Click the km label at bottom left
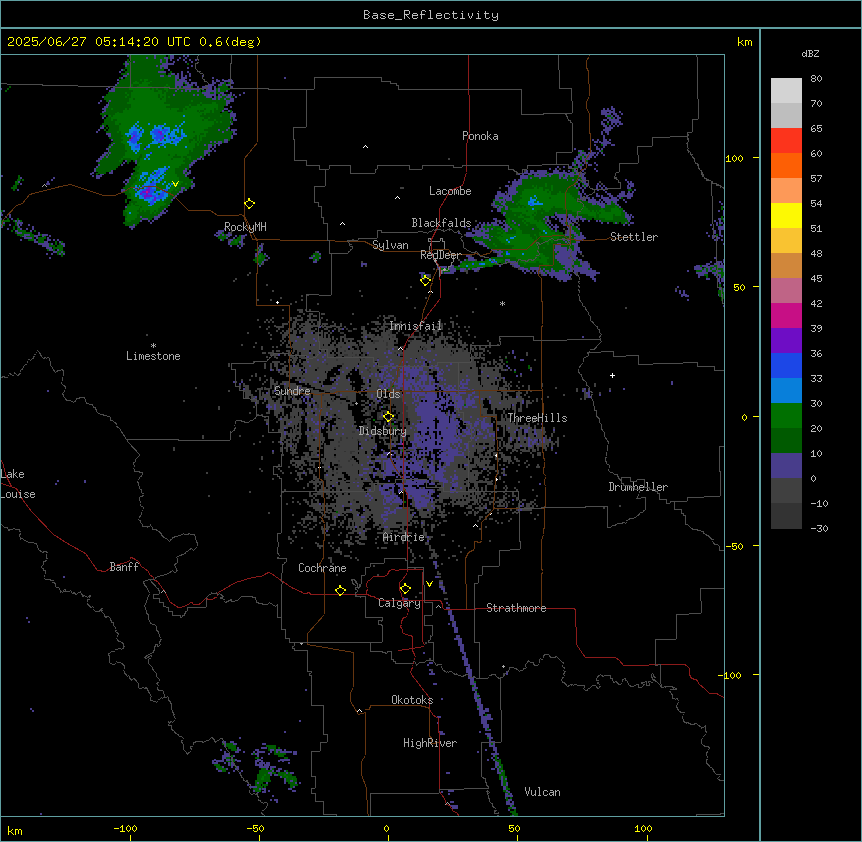This screenshot has height=842, width=862. [x=15, y=831]
